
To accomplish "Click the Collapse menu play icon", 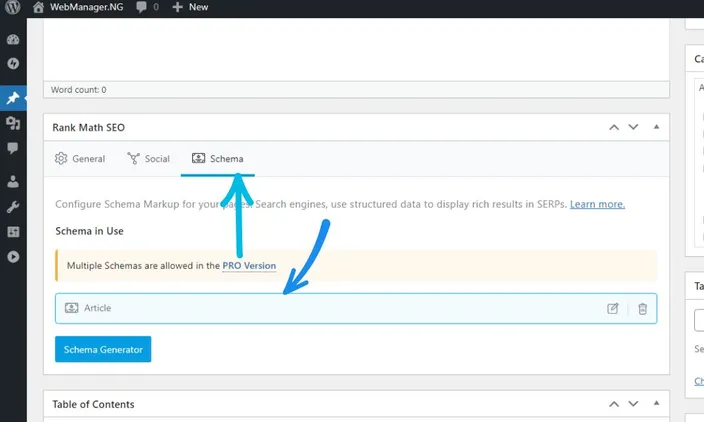I will coord(13,257).
